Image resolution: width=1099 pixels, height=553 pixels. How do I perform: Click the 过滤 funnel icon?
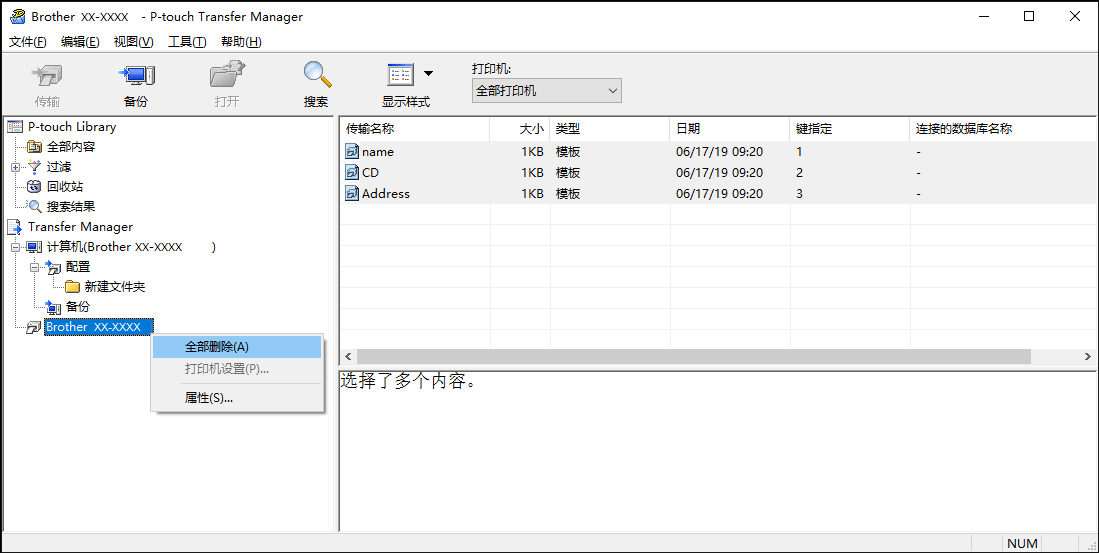coord(34,167)
